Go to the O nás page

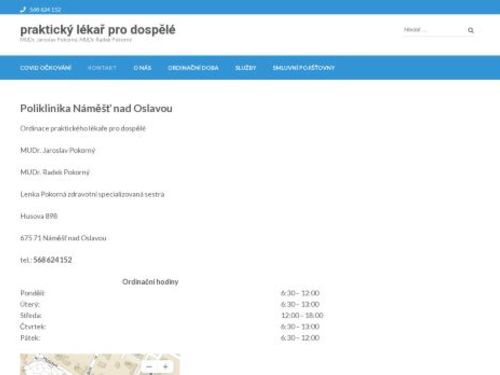142,68
